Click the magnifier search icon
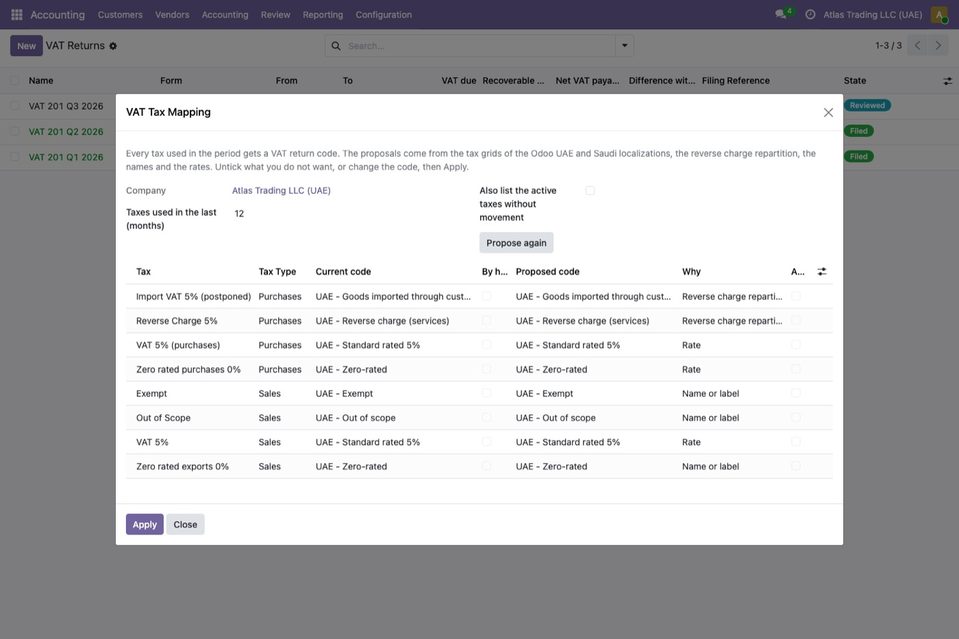Image resolution: width=959 pixels, height=639 pixels. point(336,46)
